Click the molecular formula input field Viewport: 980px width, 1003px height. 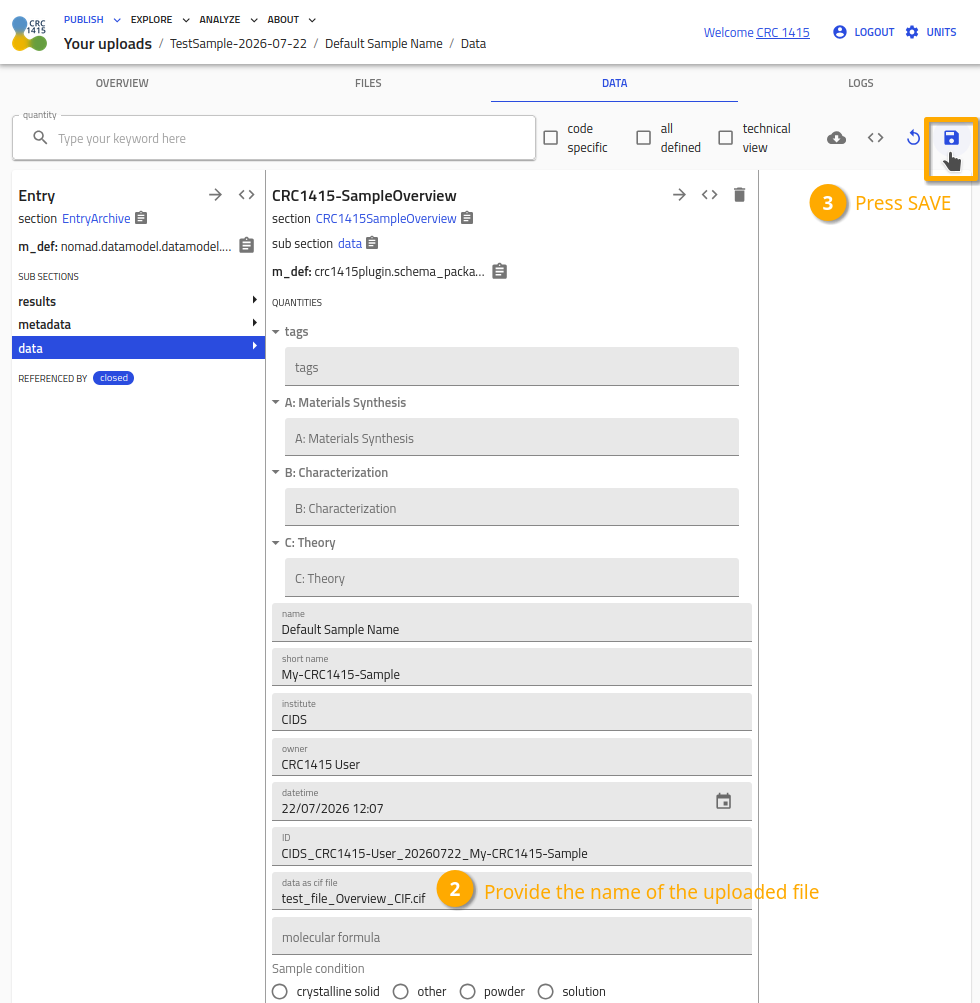click(512, 936)
